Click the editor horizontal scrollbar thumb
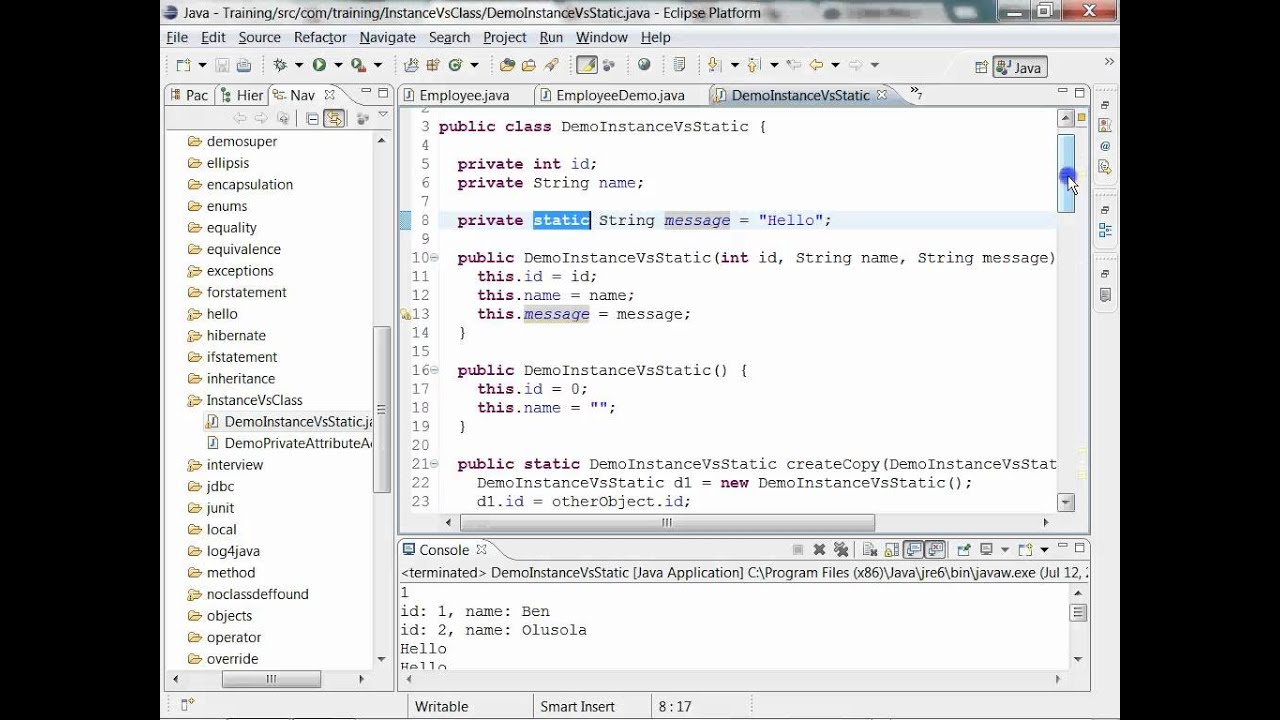 coord(667,522)
